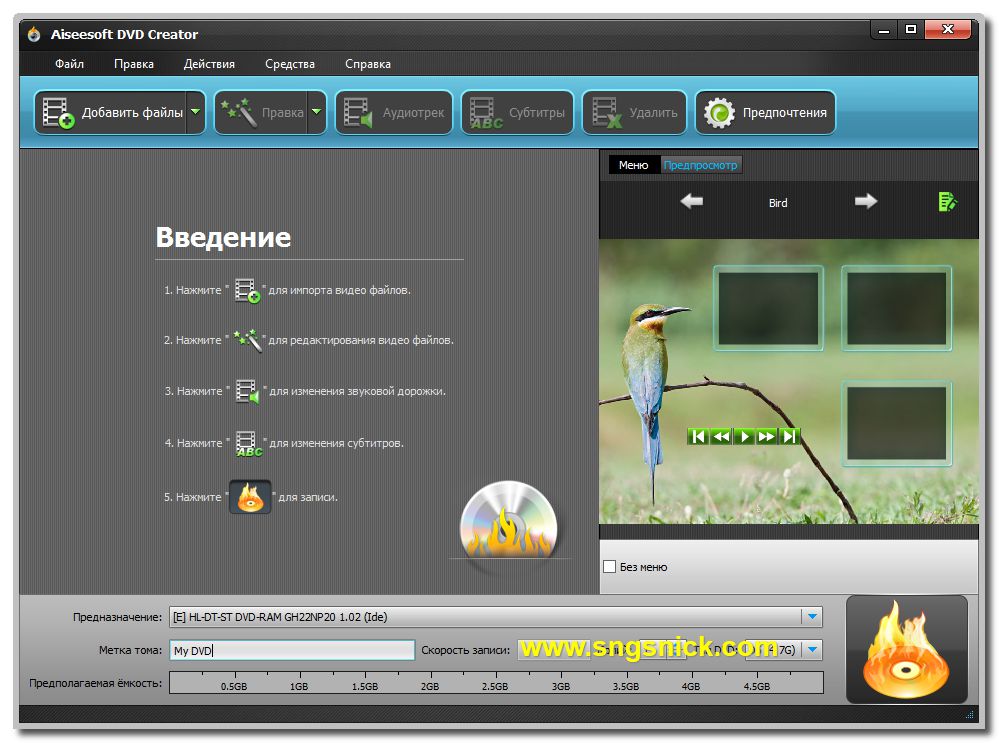Go to previous menu template arrow
Image resolution: width=999 pixels, height=743 pixels.
(x=691, y=201)
